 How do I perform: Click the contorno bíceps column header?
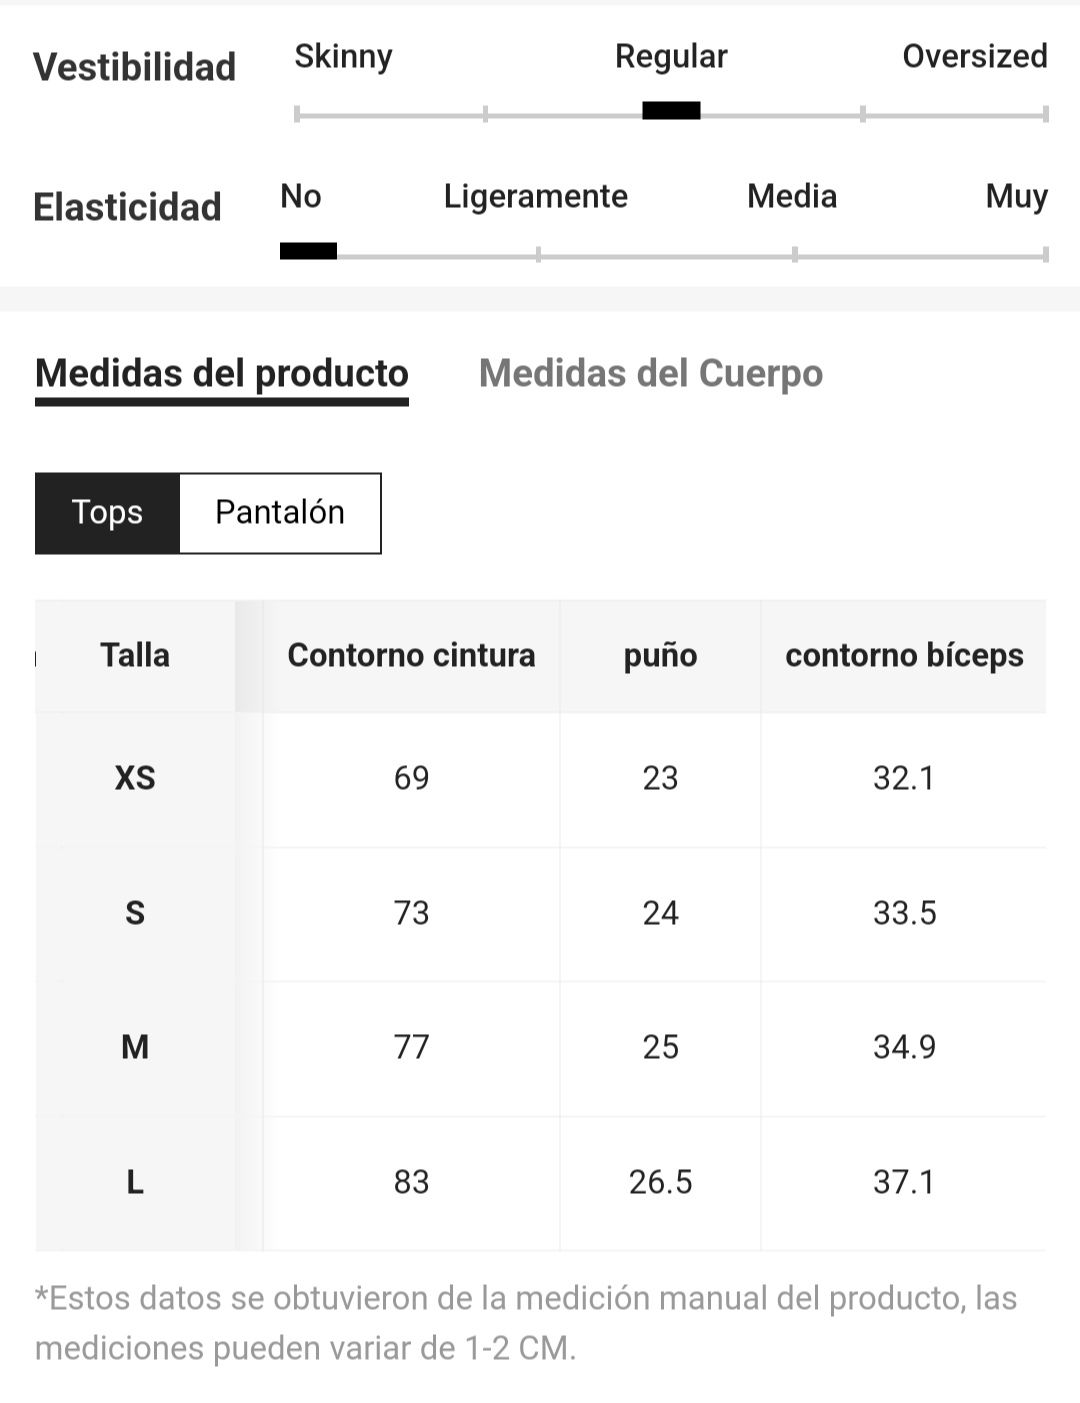click(x=904, y=656)
